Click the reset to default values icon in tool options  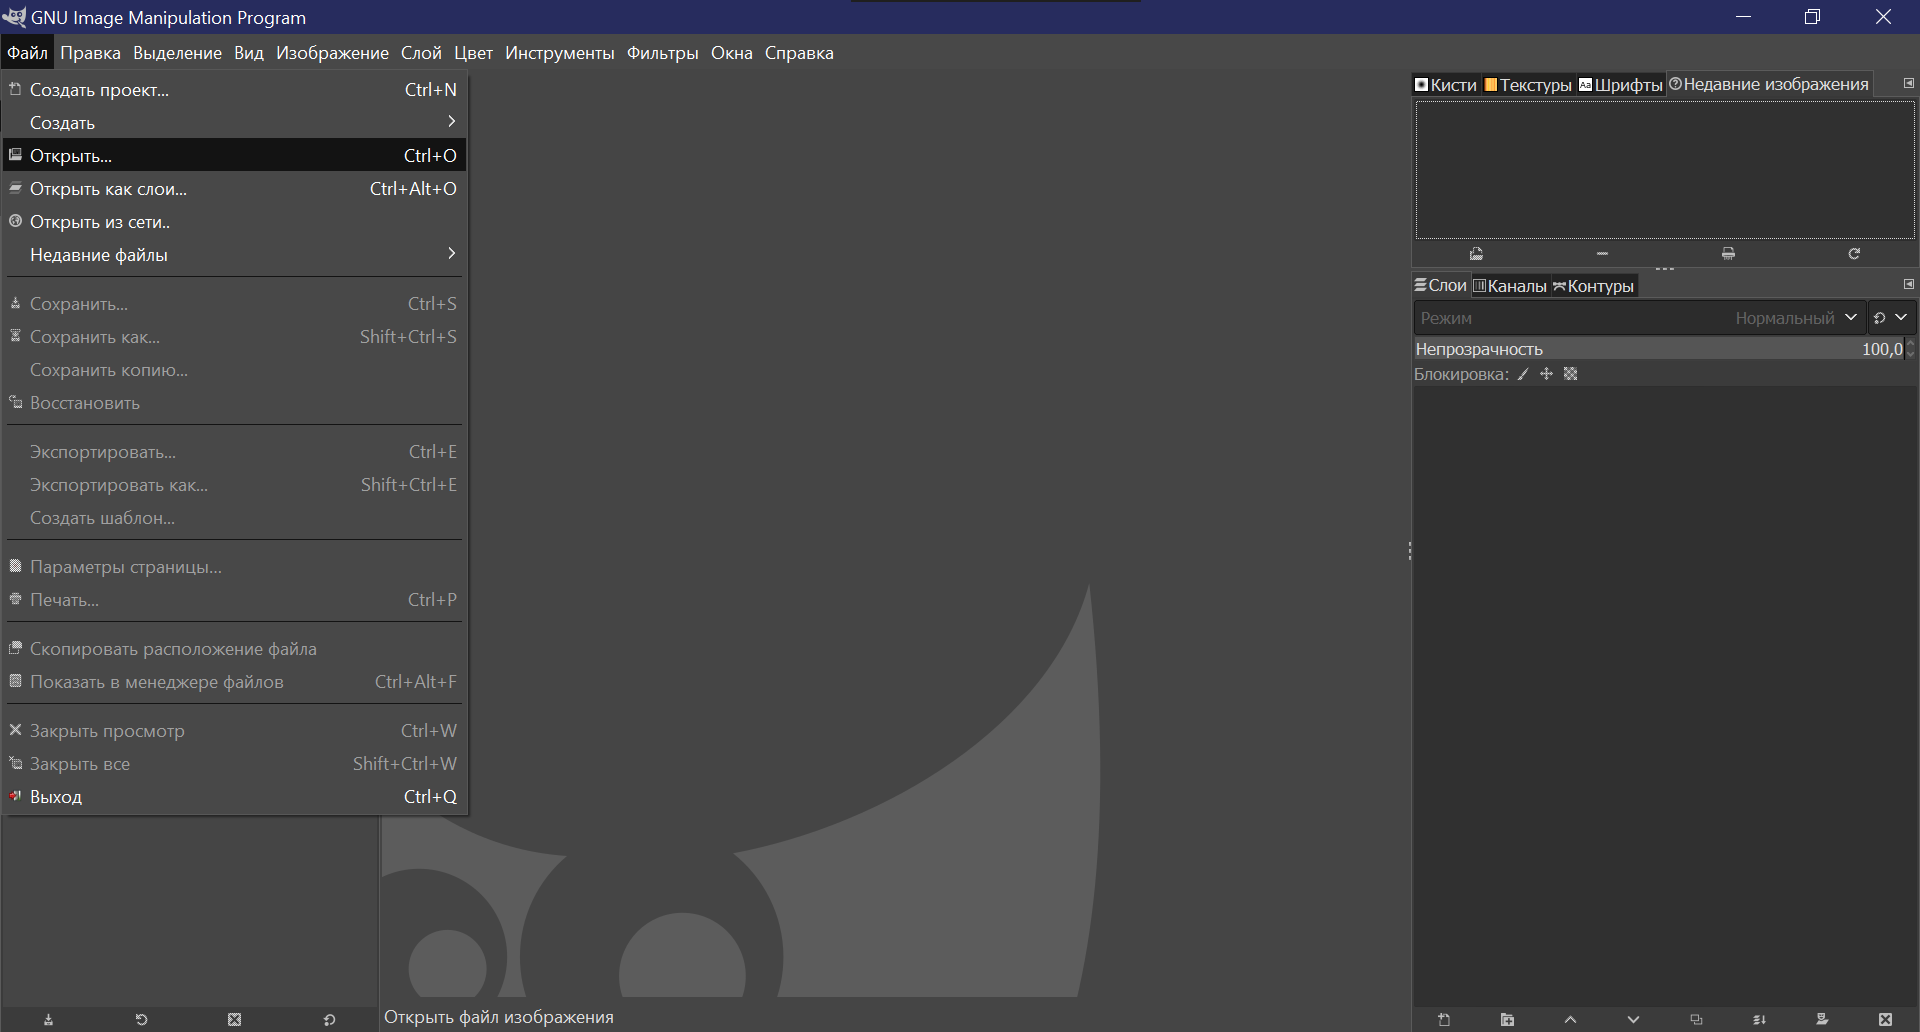click(329, 1020)
